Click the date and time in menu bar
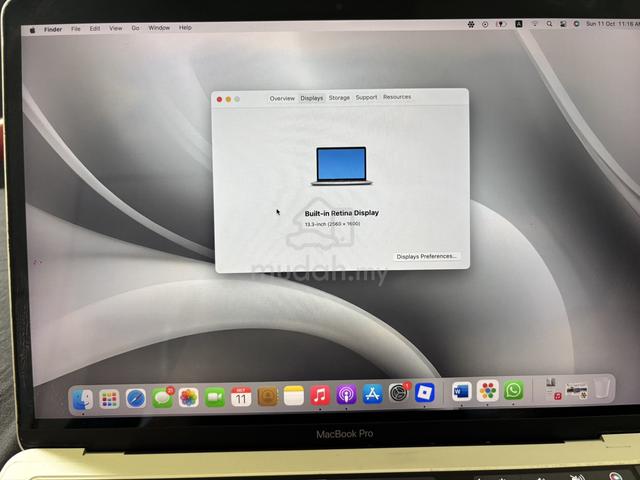This screenshot has height=480, width=640. [612, 24]
